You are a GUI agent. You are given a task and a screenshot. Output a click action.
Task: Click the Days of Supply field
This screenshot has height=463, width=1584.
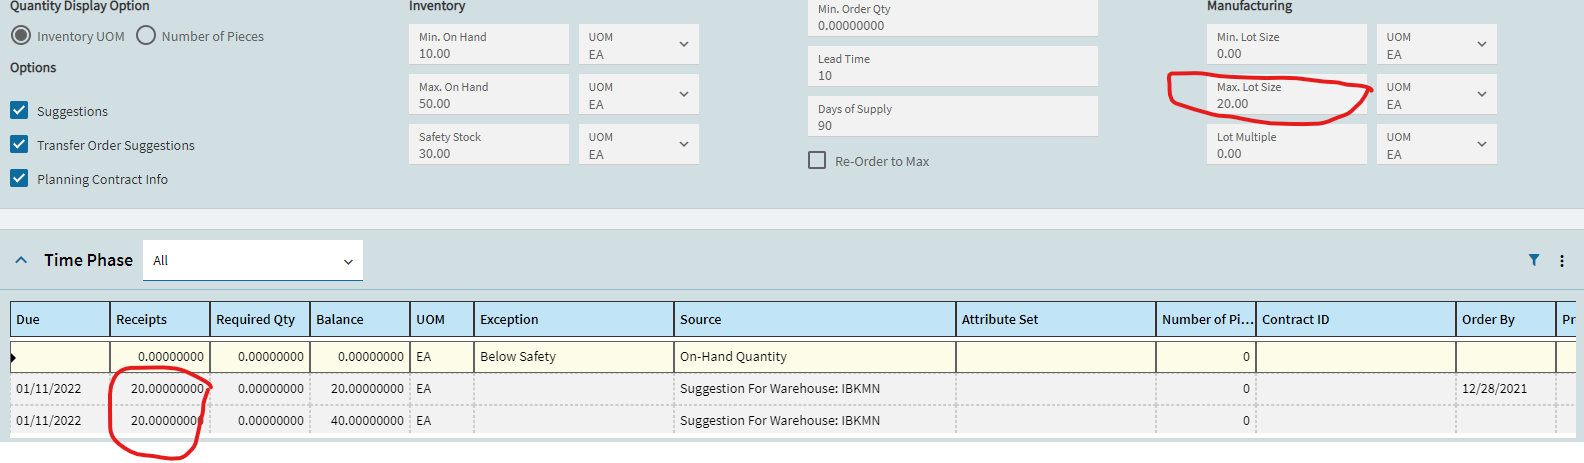click(953, 116)
